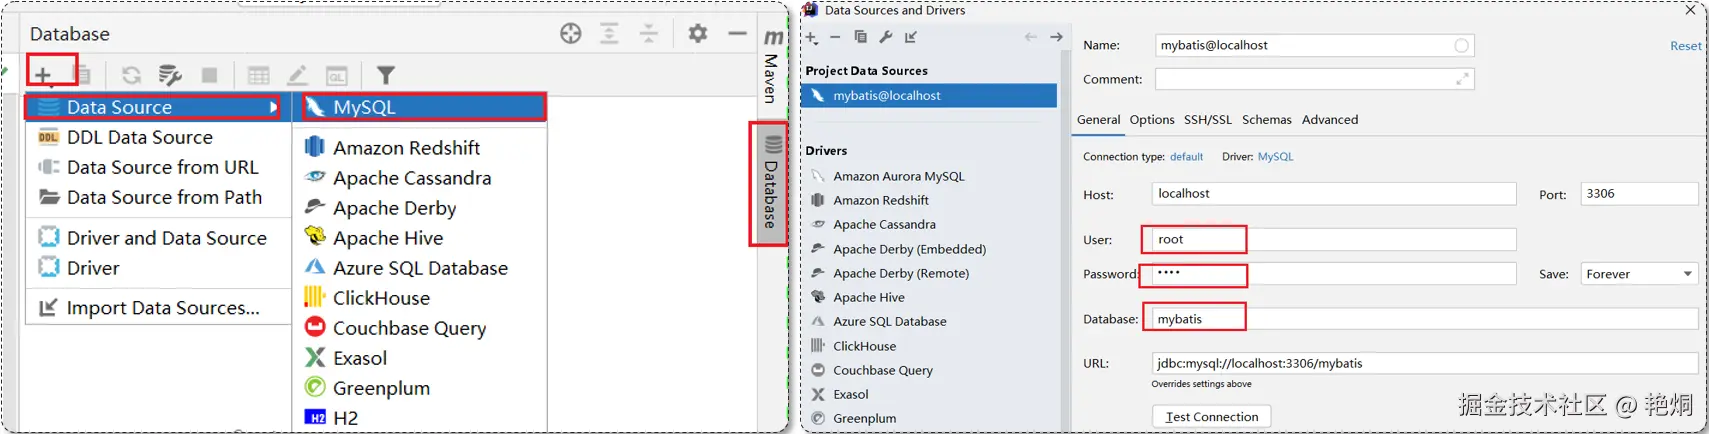
Task: Click the Host field containing localhost
Action: 1334,194
